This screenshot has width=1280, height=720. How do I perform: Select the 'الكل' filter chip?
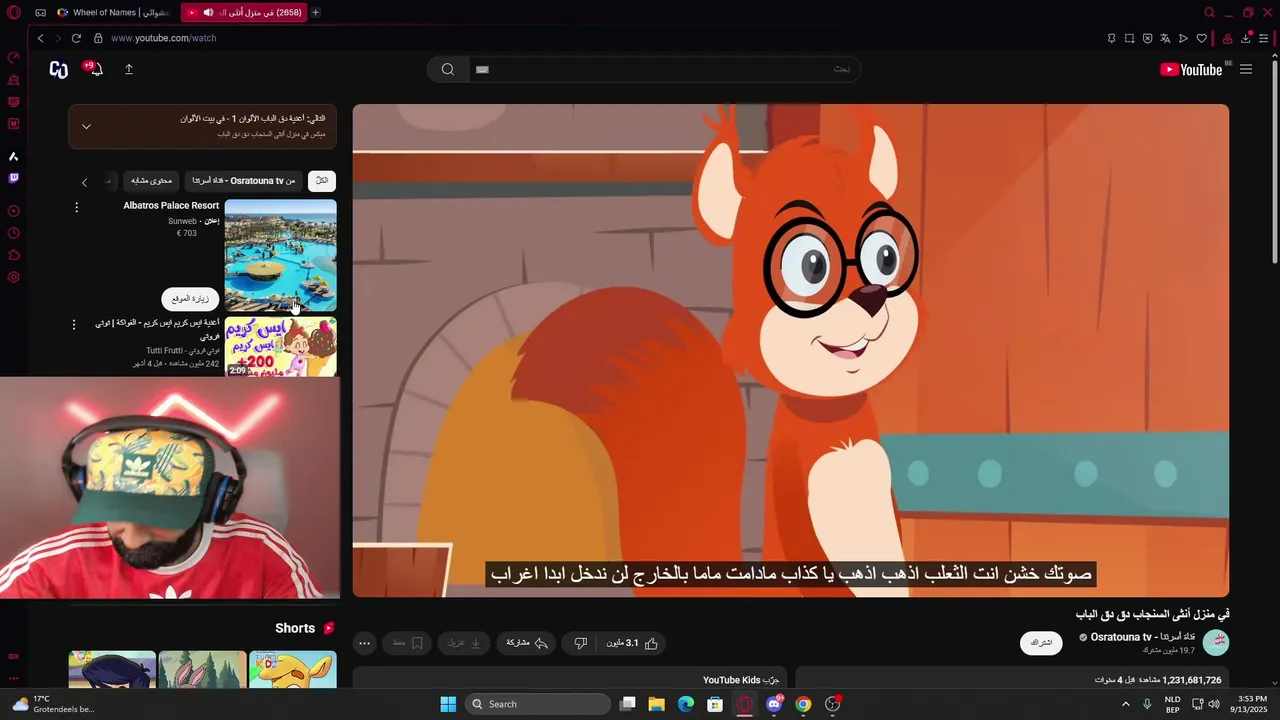[321, 181]
